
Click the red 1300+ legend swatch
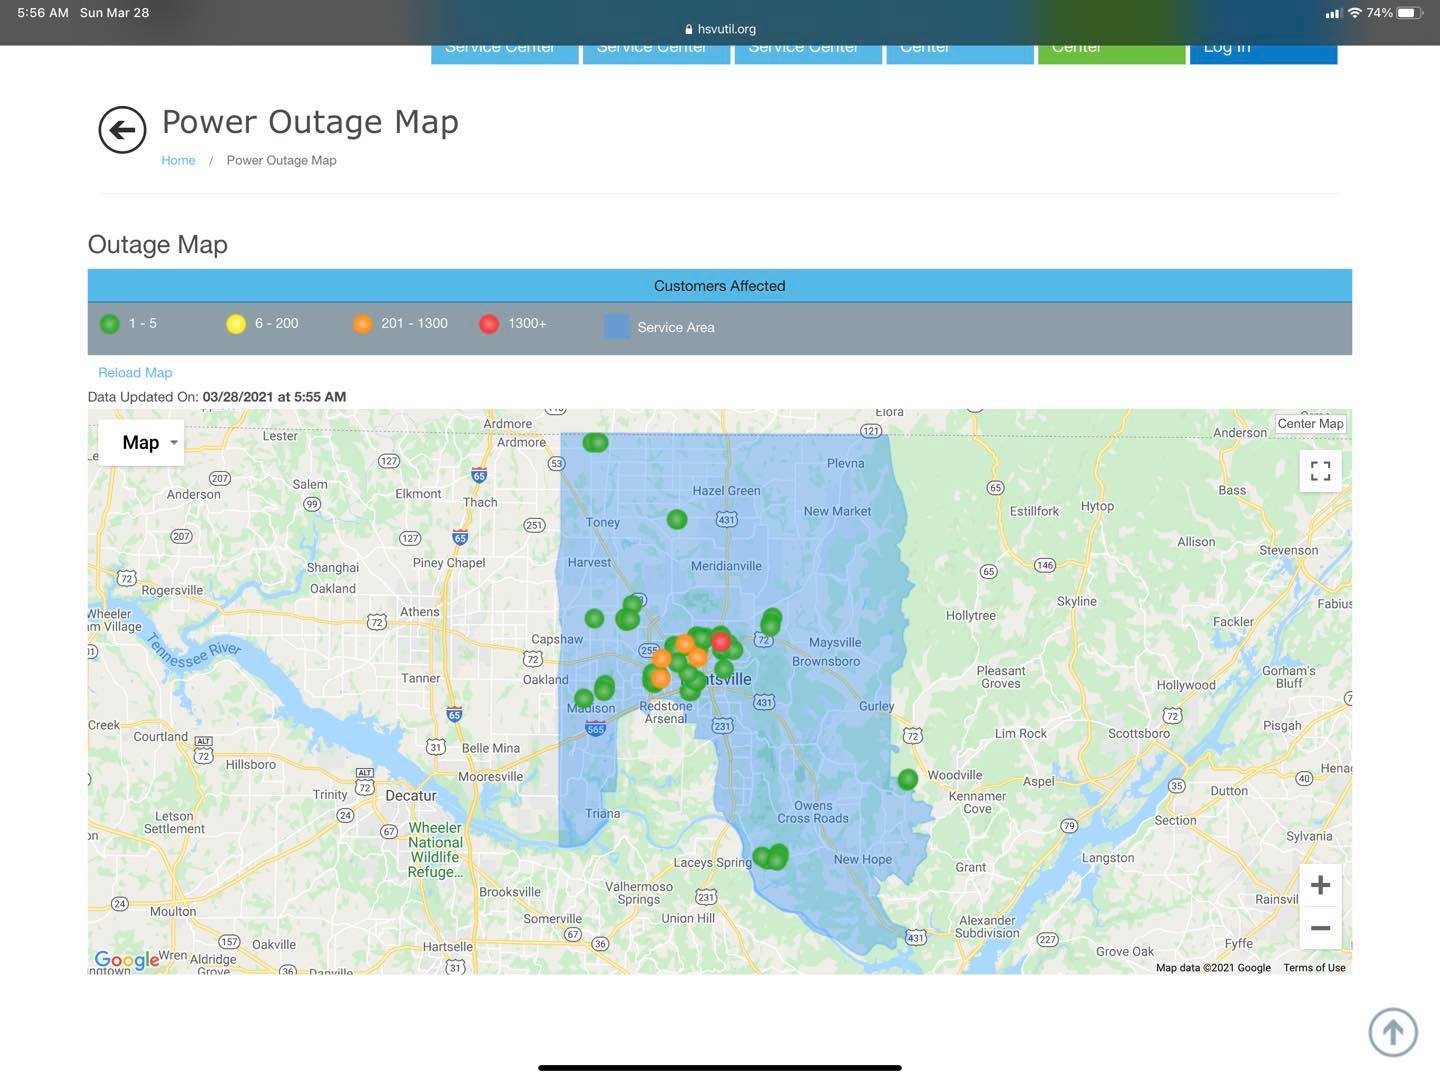point(489,324)
